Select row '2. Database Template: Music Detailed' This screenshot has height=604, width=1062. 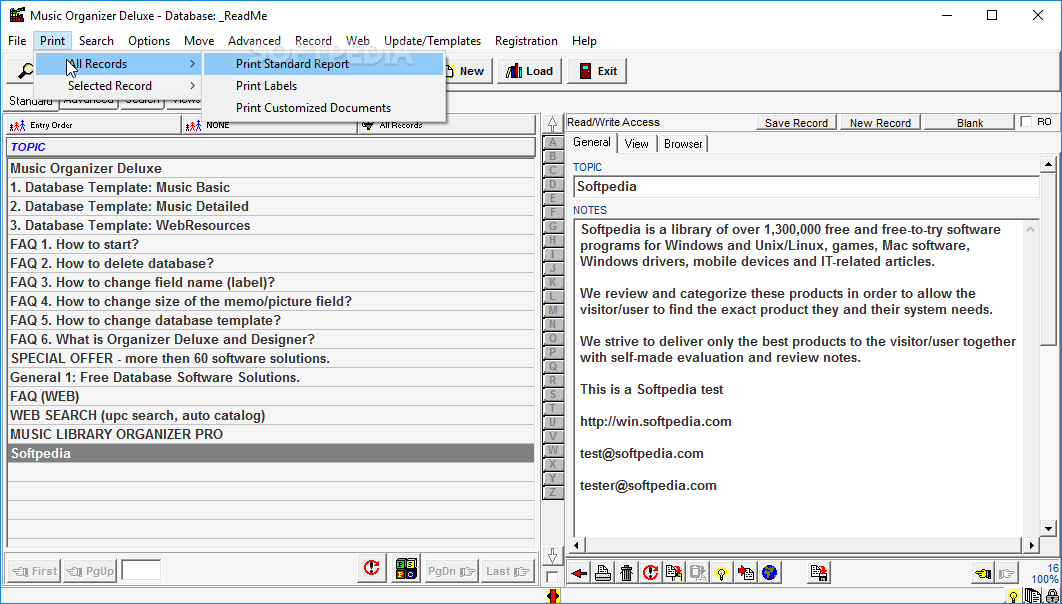point(271,207)
